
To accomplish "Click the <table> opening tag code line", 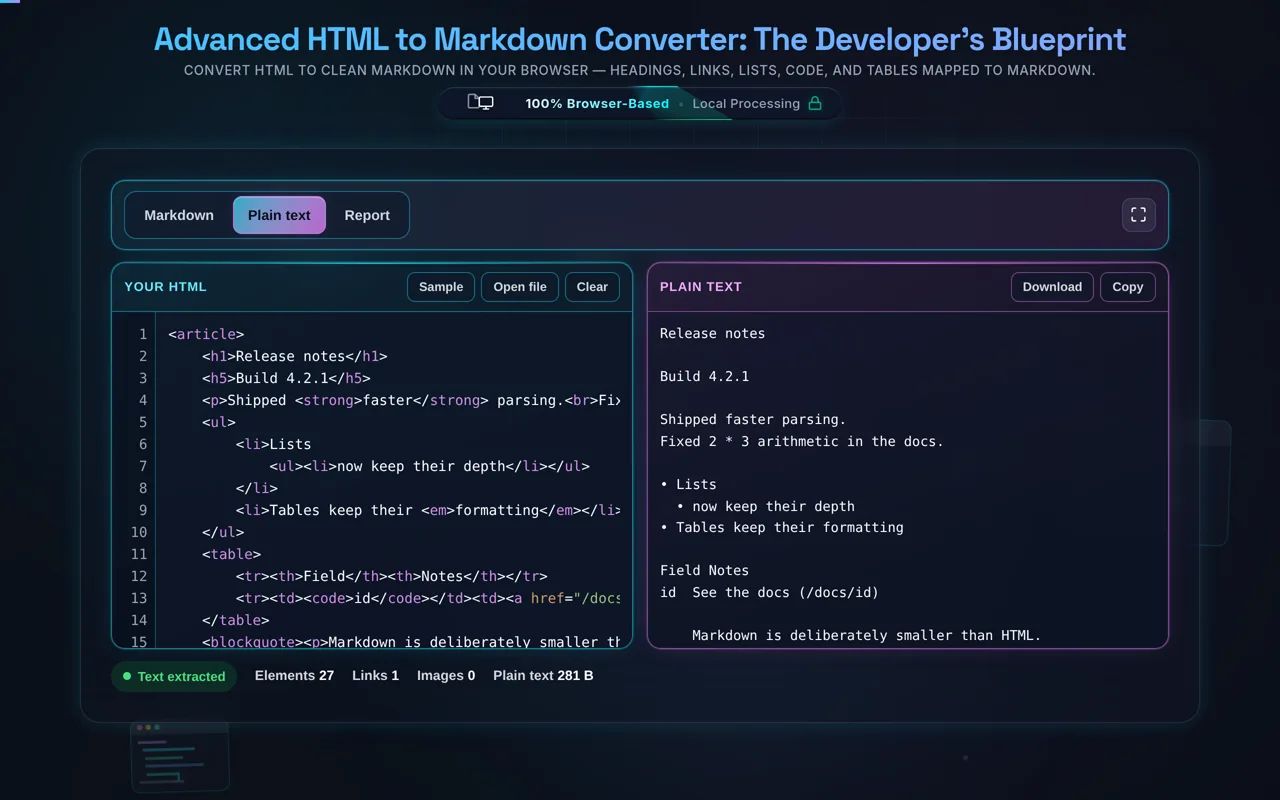I will (x=231, y=554).
